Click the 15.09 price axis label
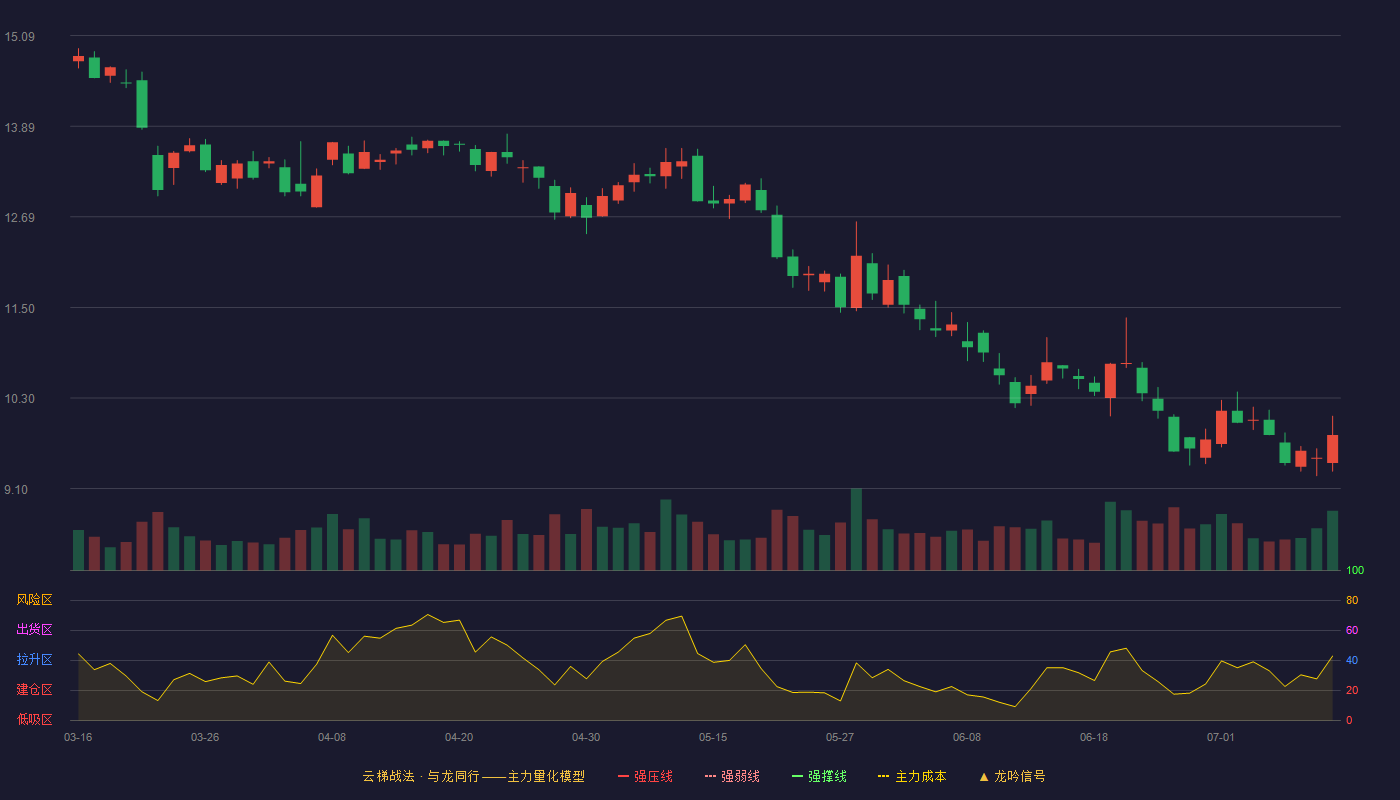1400x800 pixels. coord(20,37)
